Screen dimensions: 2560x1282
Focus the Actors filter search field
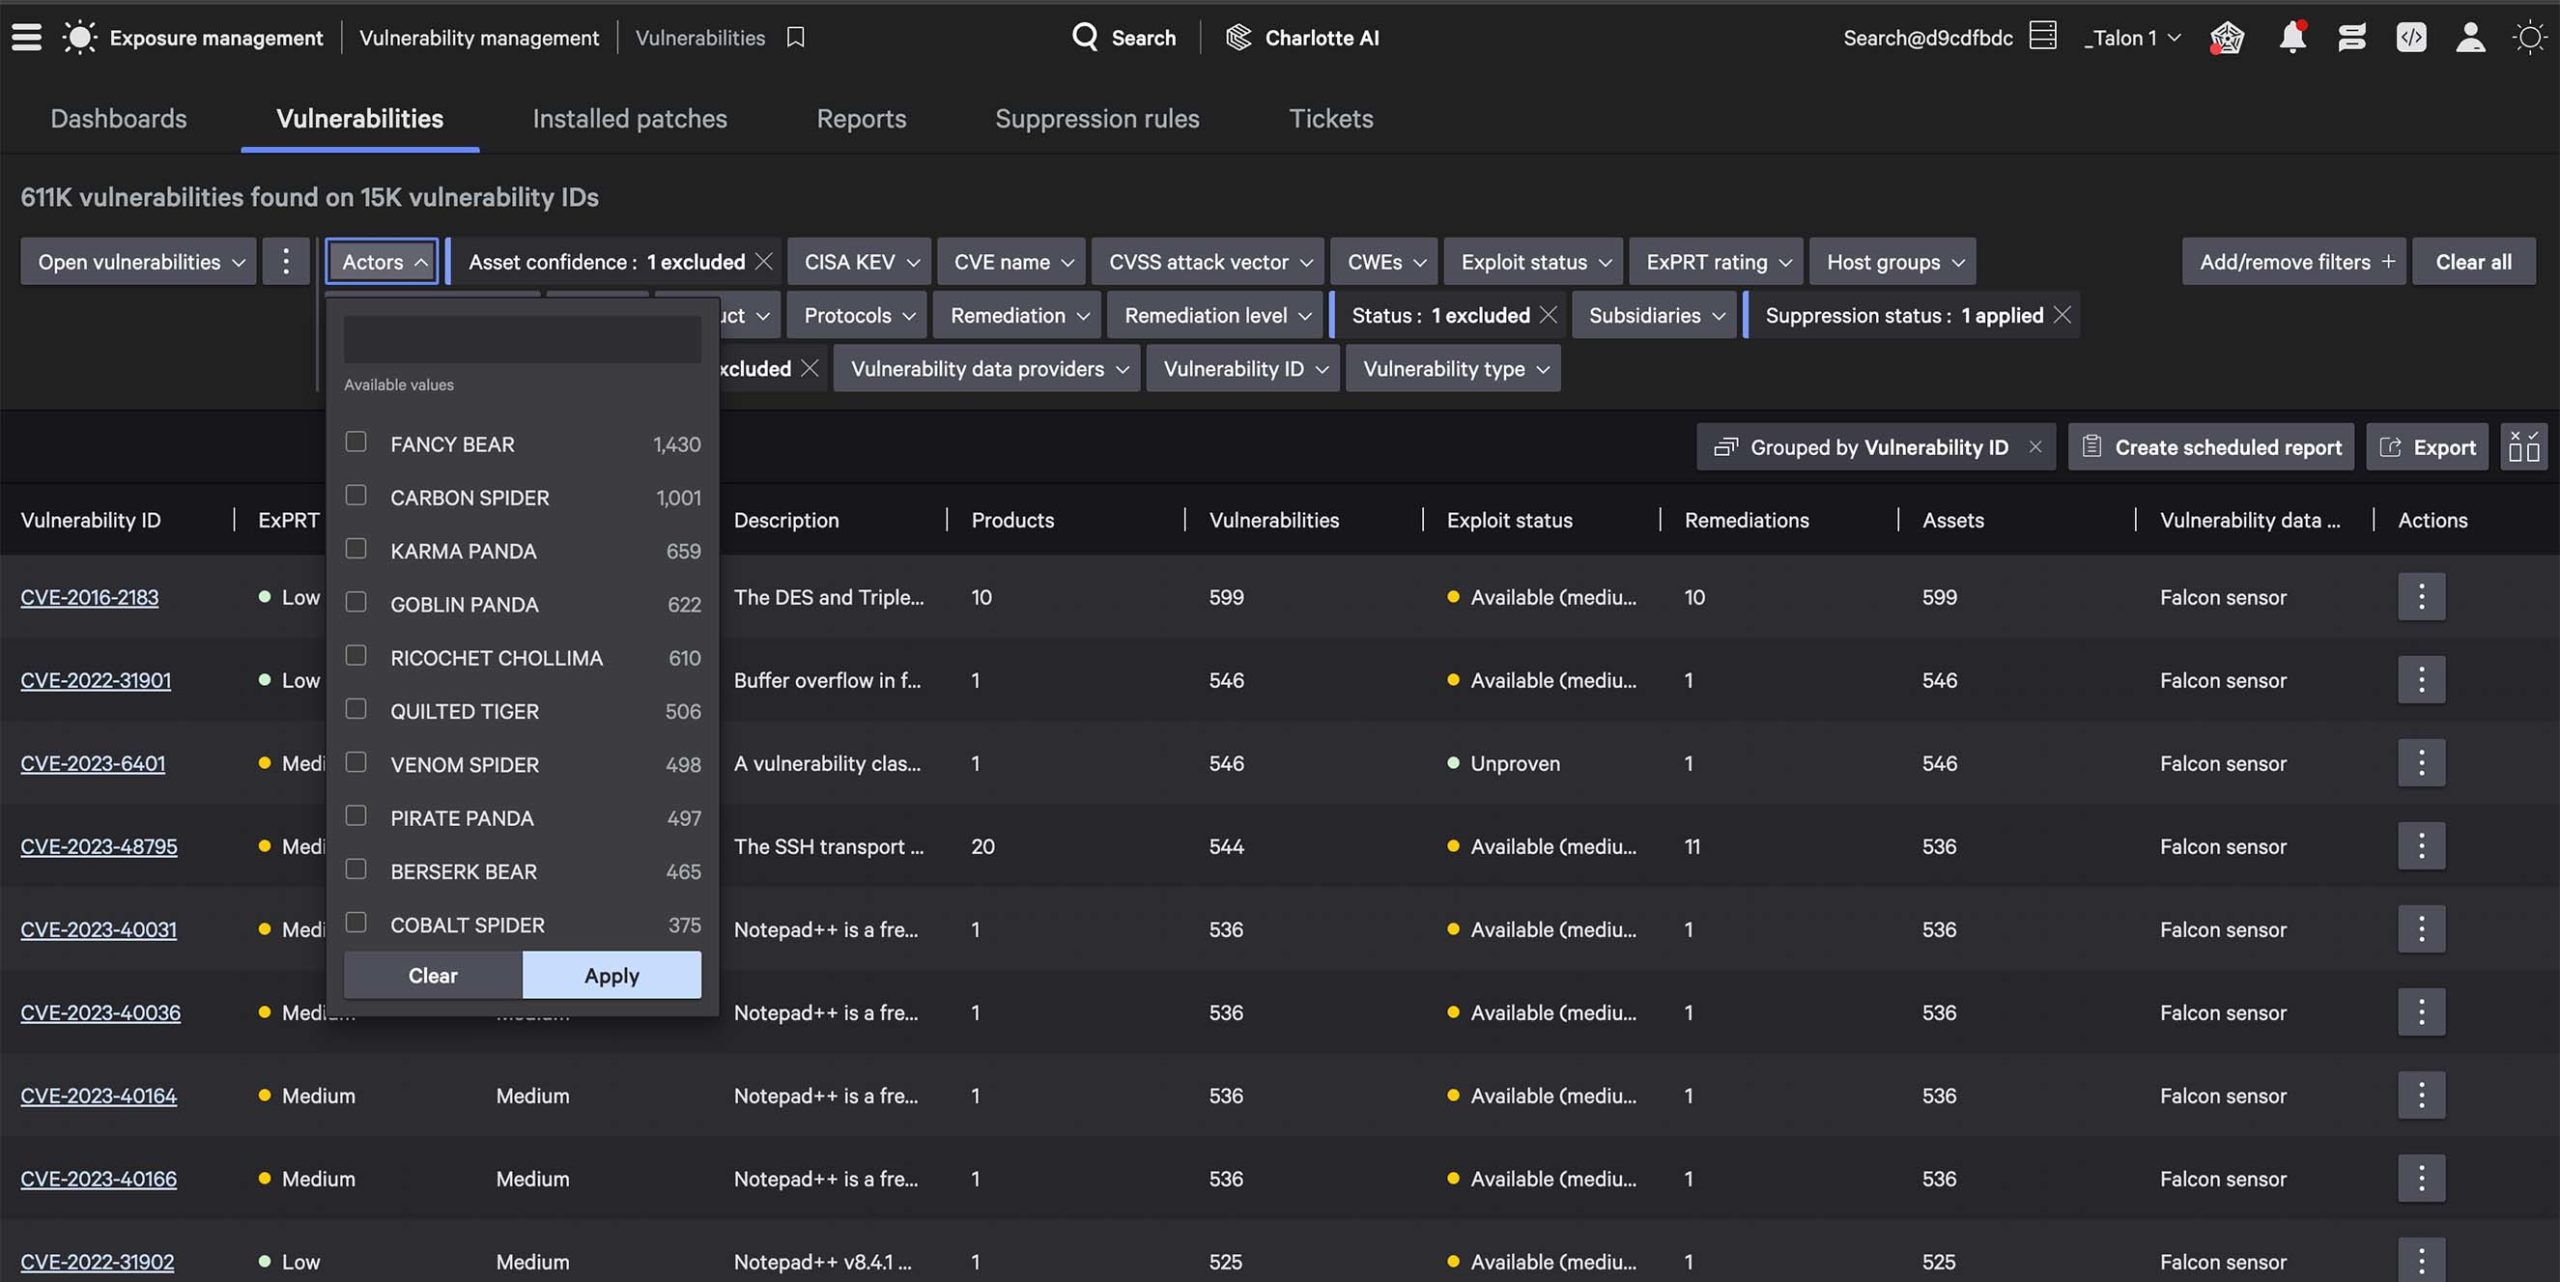pos(522,339)
